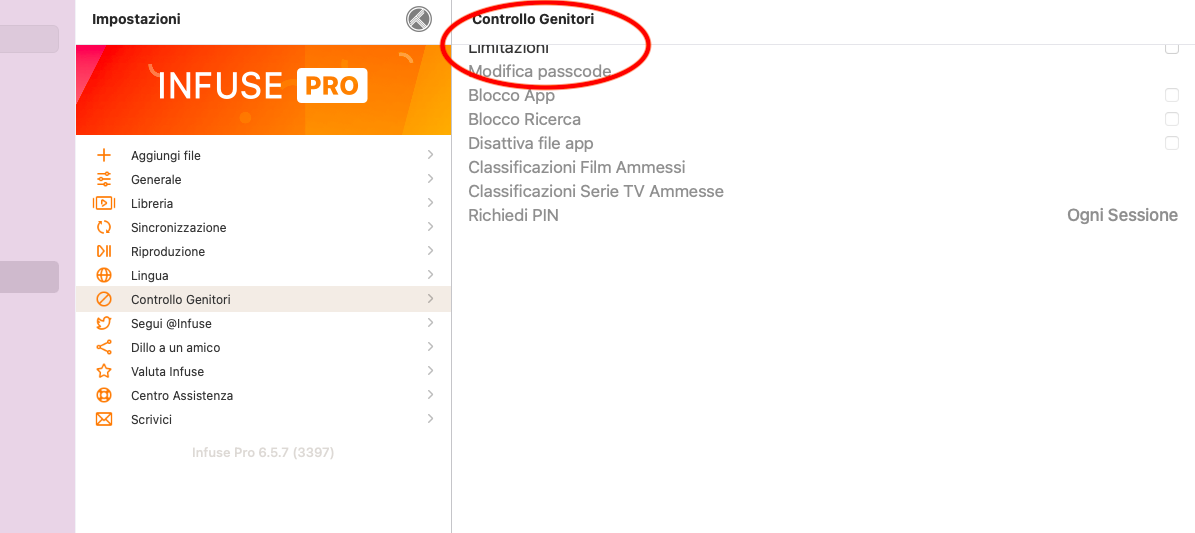Viewport: 1195px width, 533px height.
Task: Click the plus icon for Aggiungi file
Action: [x=104, y=156]
